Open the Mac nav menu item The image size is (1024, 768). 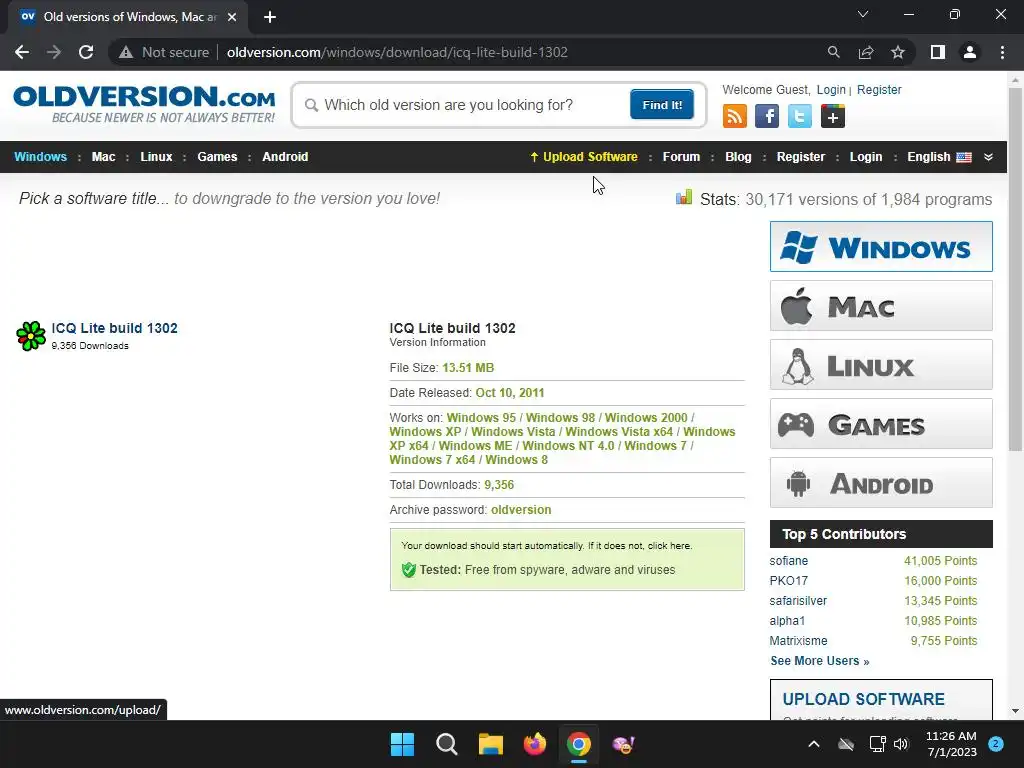[x=103, y=157]
